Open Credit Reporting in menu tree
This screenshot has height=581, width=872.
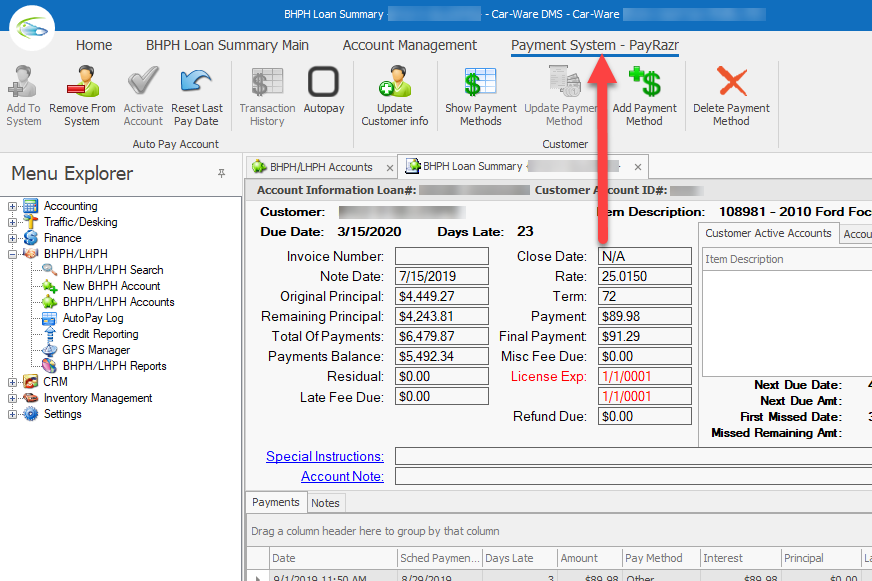click(100, 334)
